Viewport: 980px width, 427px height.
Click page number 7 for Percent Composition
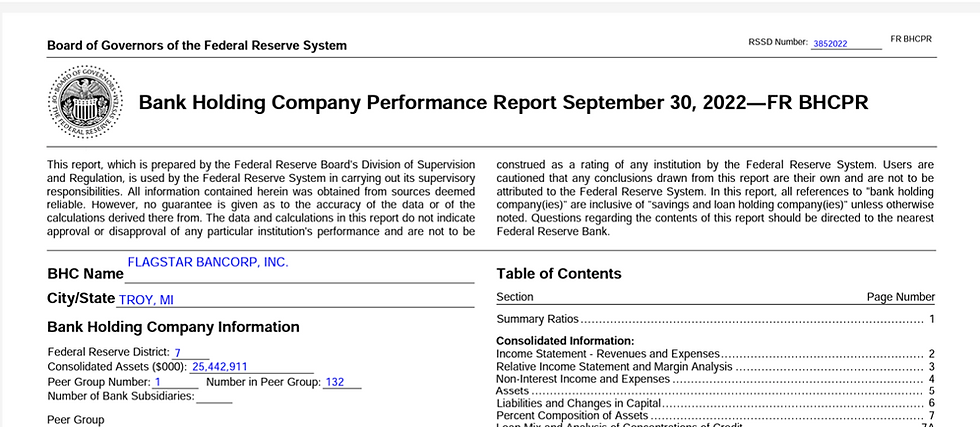931,415
